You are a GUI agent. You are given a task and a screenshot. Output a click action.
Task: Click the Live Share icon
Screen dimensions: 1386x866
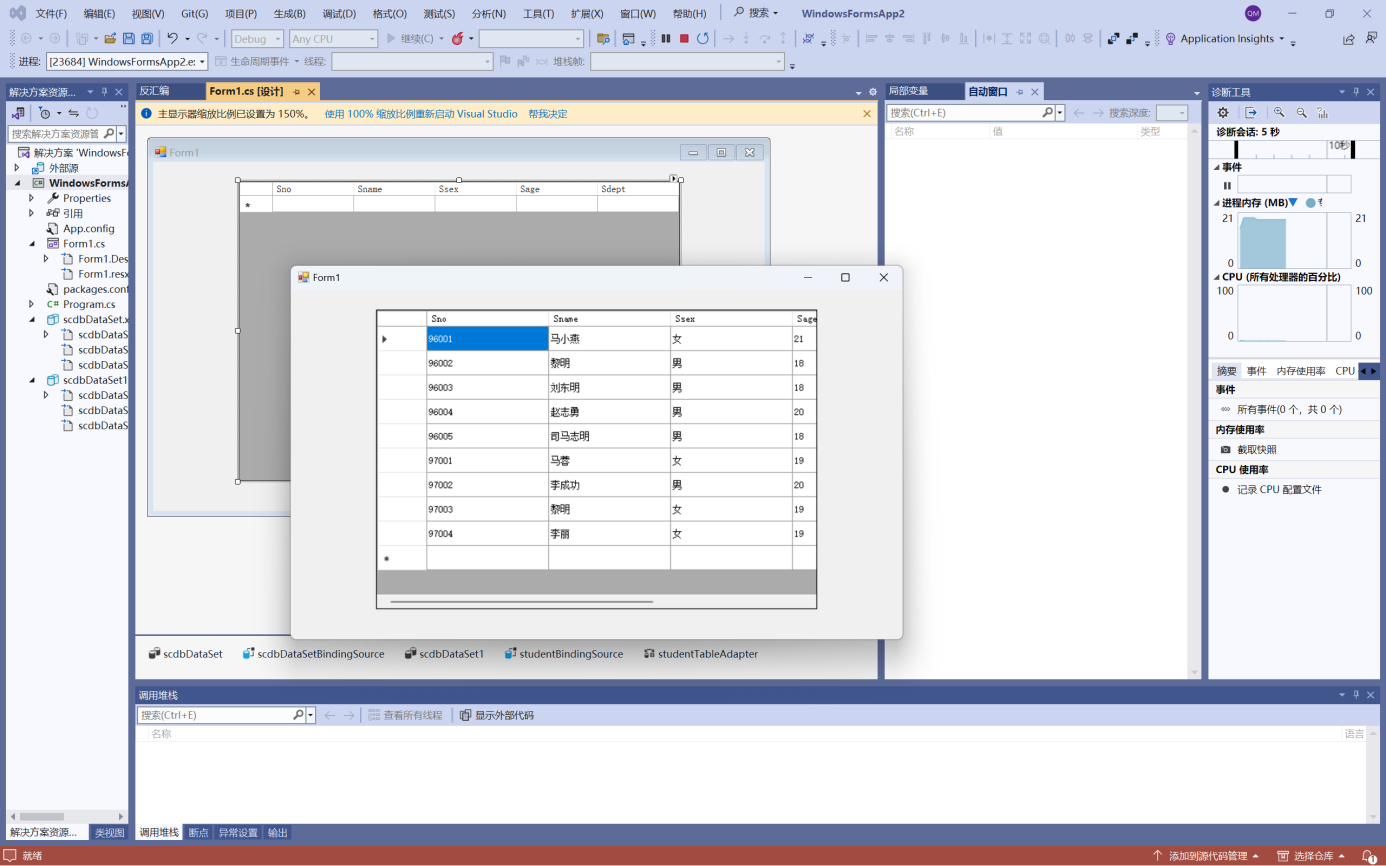point(1348,39)
